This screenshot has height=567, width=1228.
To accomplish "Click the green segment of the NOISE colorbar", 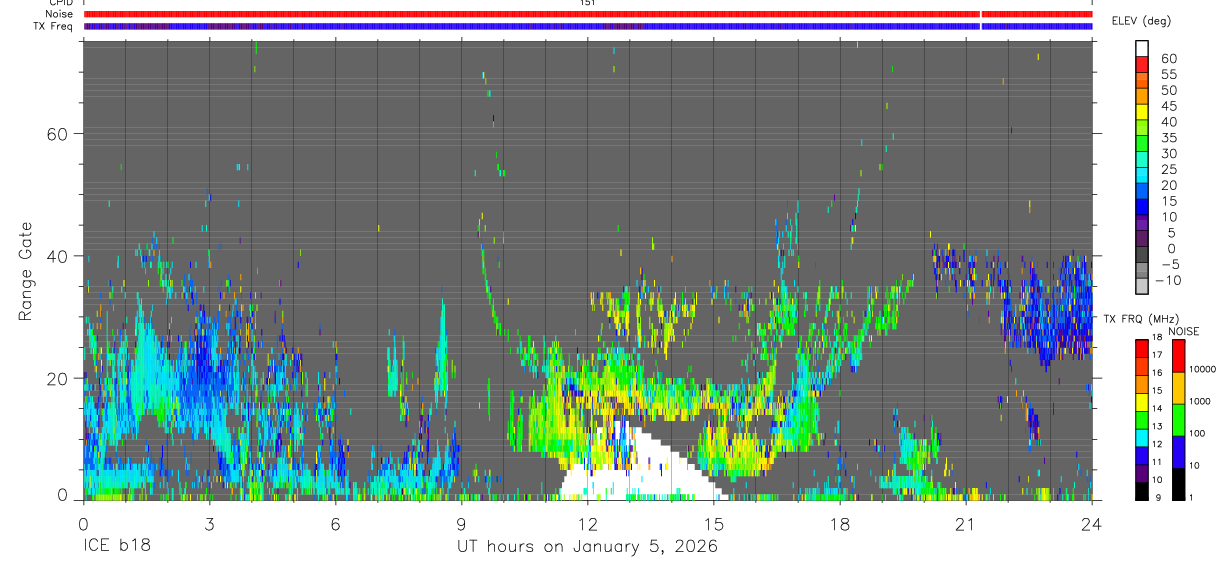I will tap(1177, 420).
